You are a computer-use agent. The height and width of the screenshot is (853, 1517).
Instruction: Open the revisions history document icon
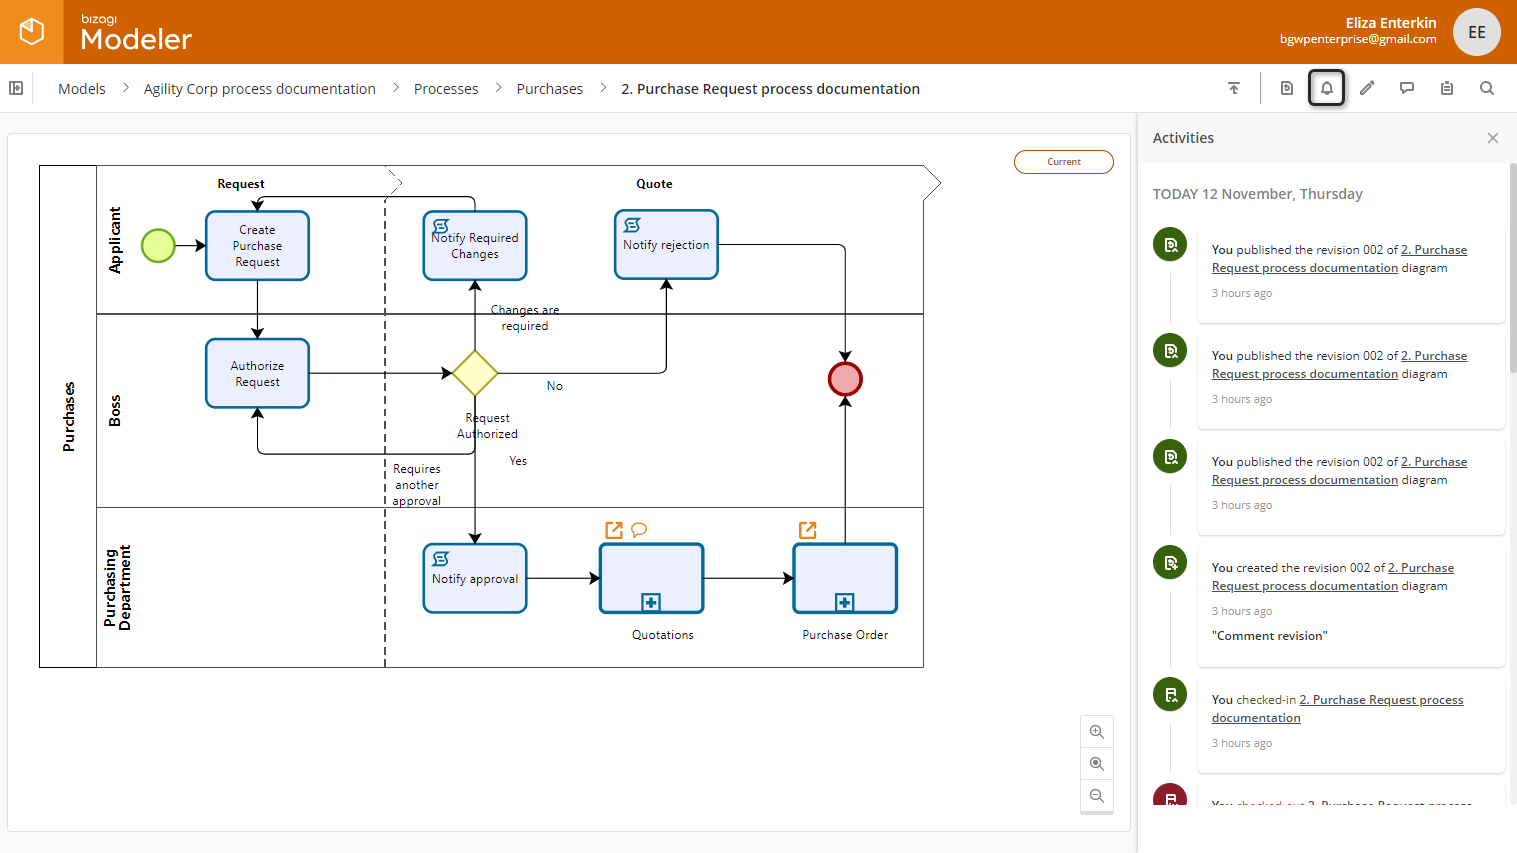1287,88
